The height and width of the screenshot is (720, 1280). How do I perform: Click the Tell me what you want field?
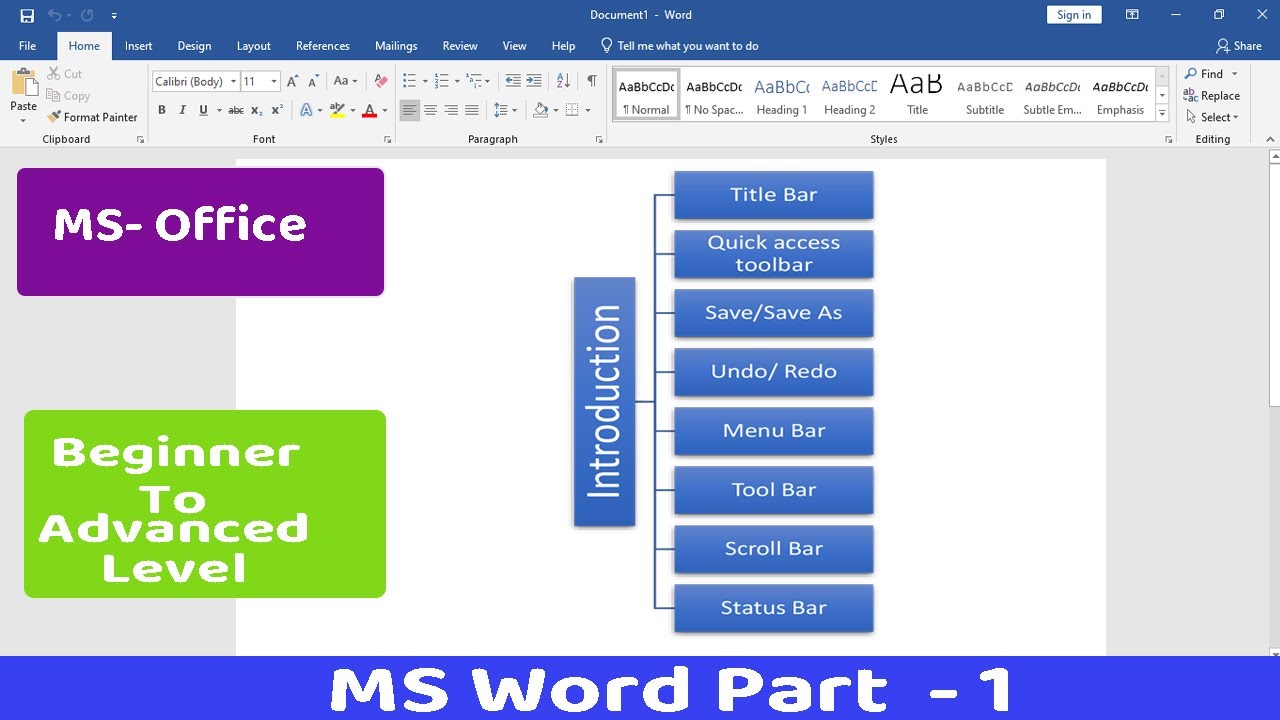coord(680,46)
